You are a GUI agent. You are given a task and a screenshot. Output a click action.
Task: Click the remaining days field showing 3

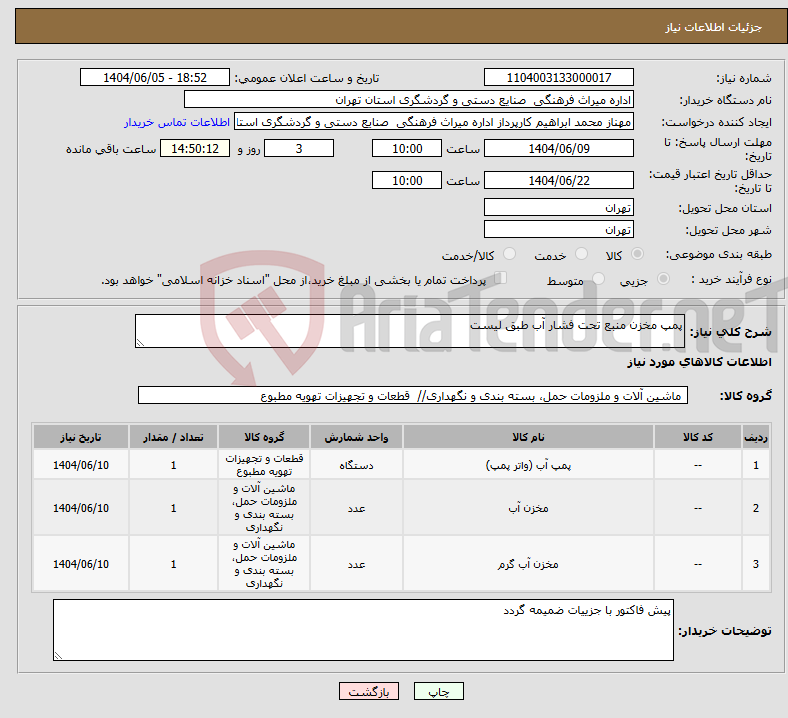click(x=299, y=148)
